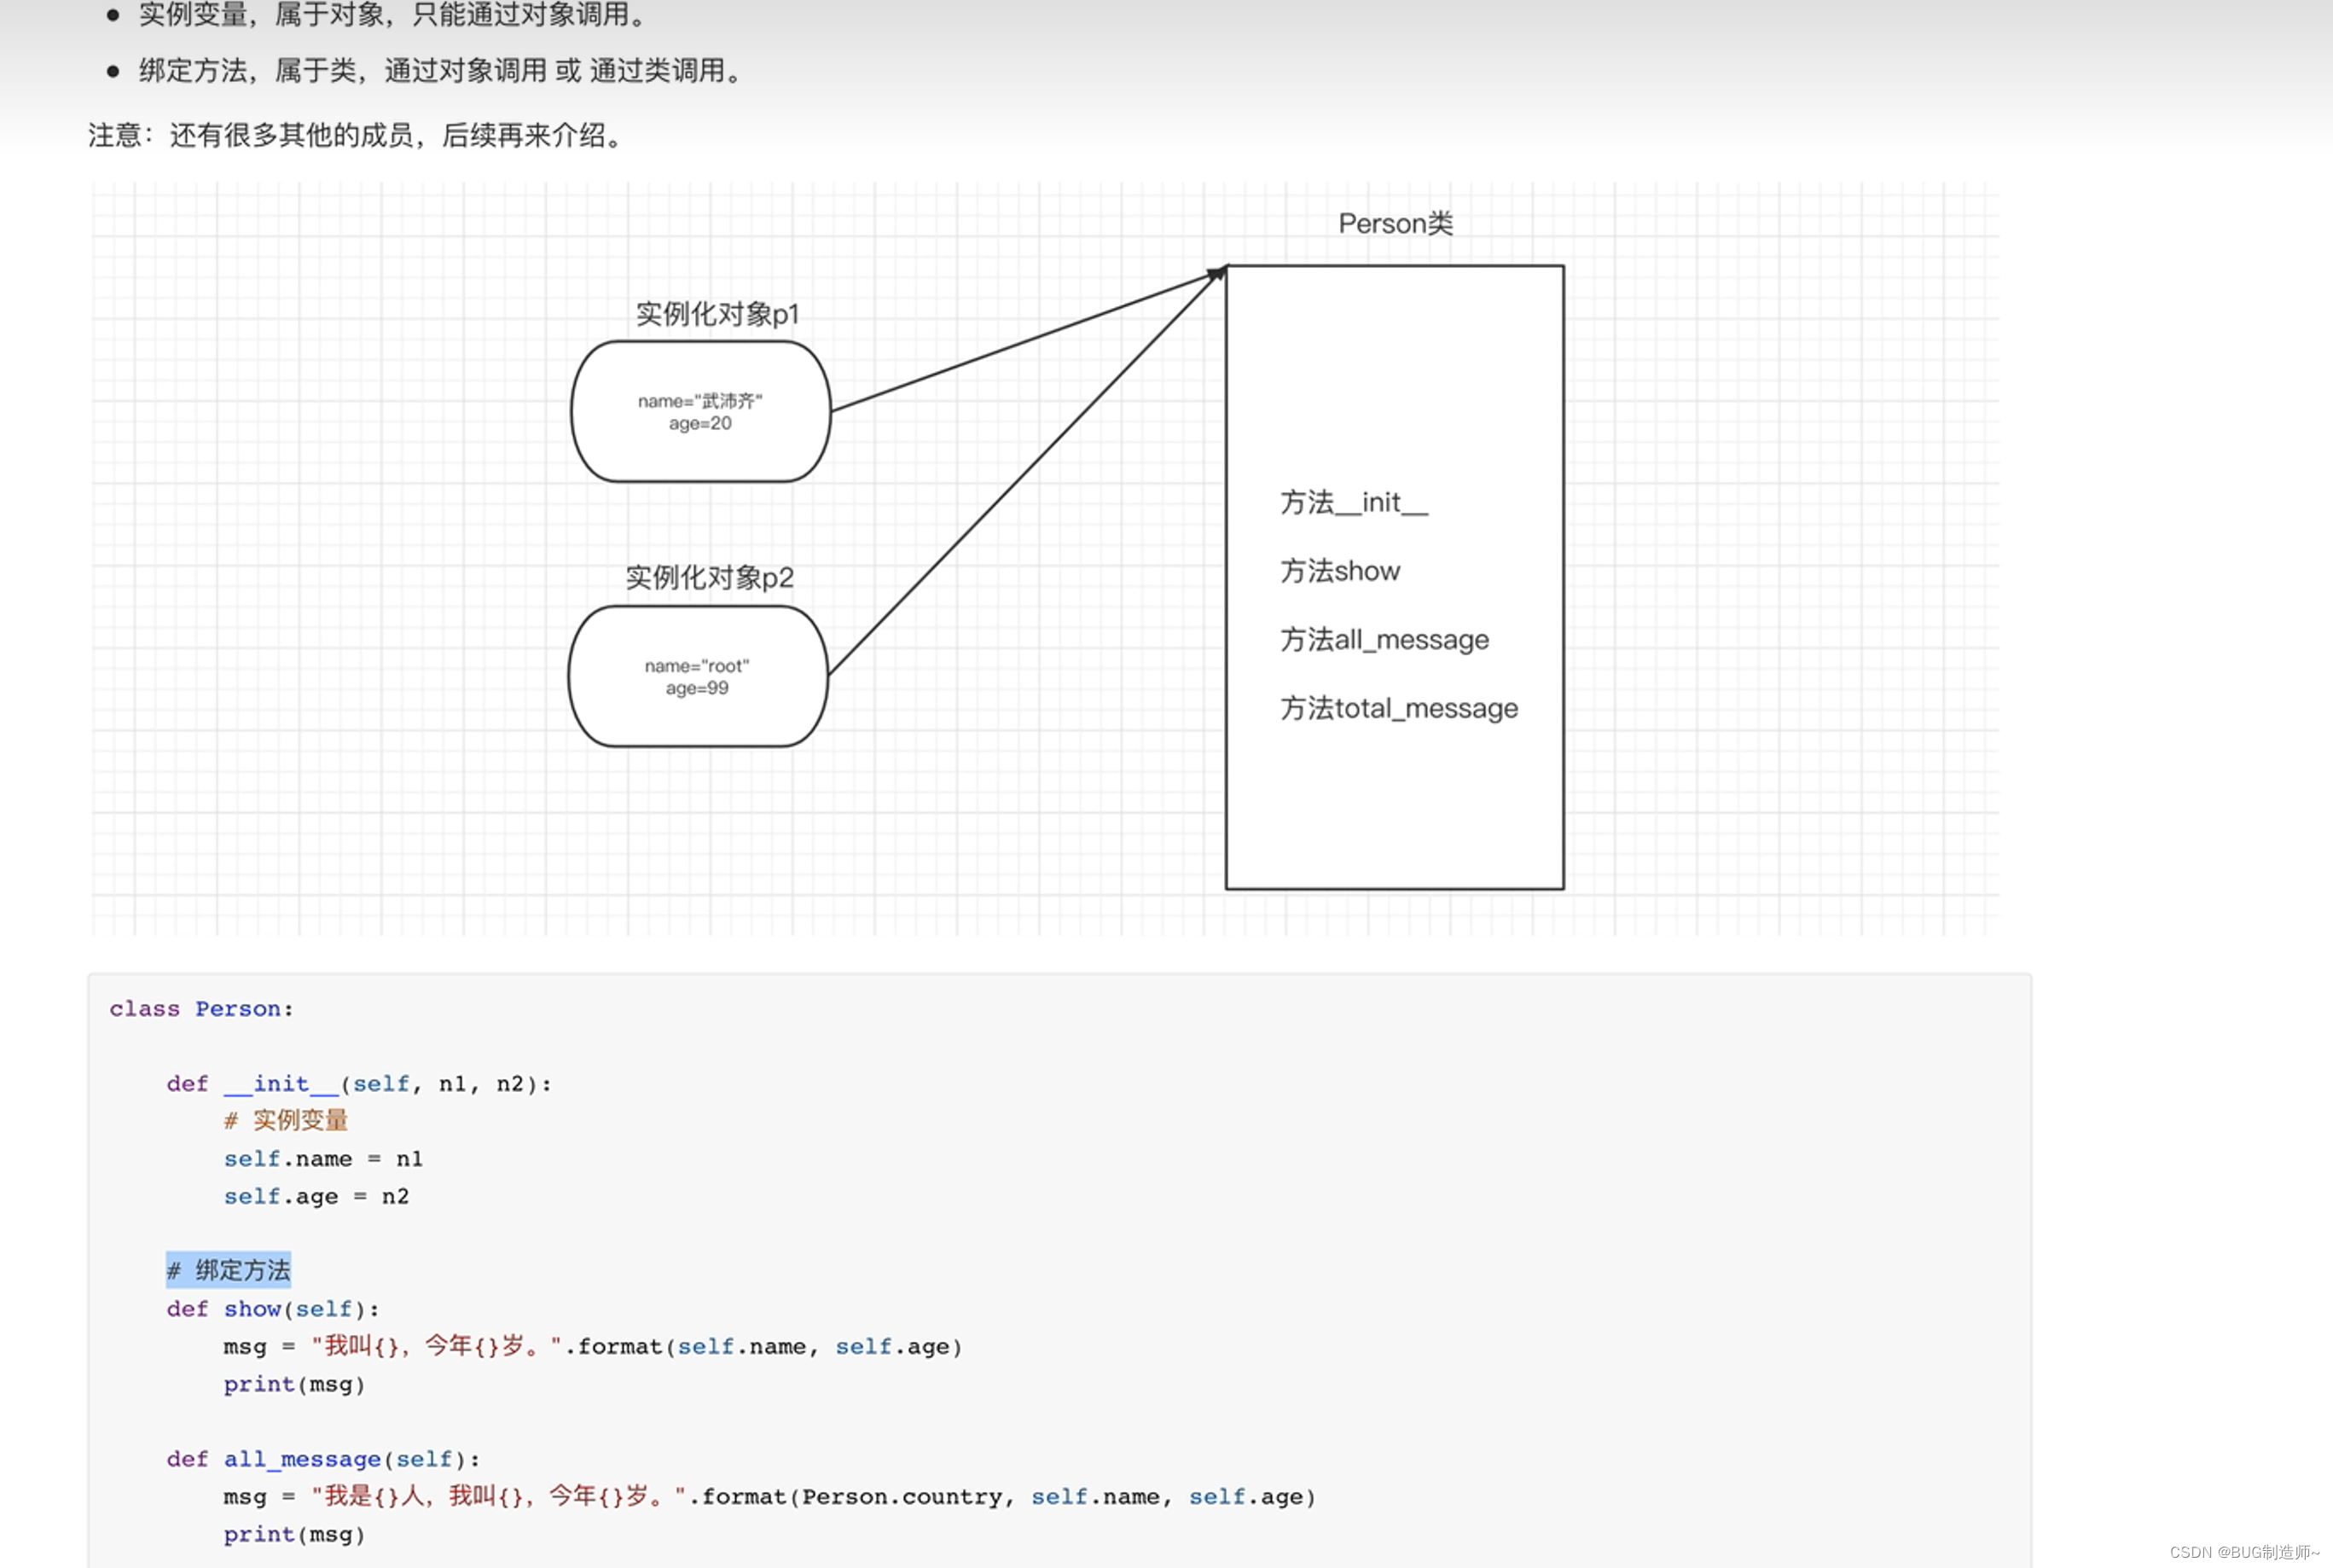
Task: Select the 实例化对象p1 rounded node
Action: coord(699,412)
